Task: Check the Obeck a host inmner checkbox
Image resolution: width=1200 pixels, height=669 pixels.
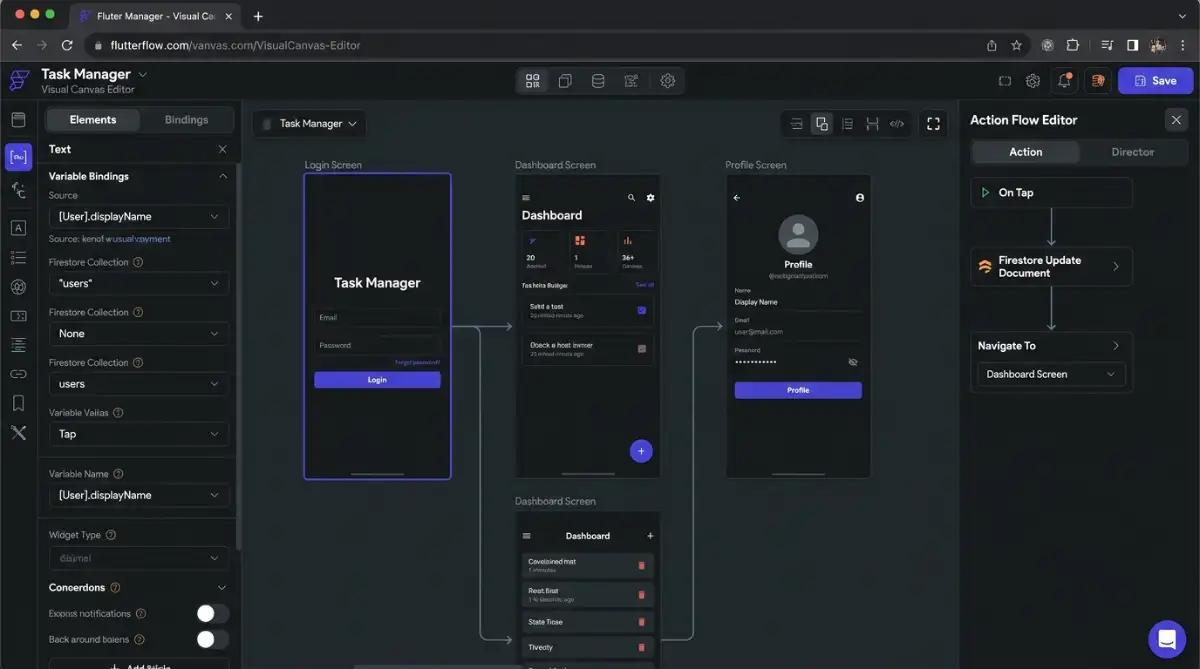Action: [641, 348]
